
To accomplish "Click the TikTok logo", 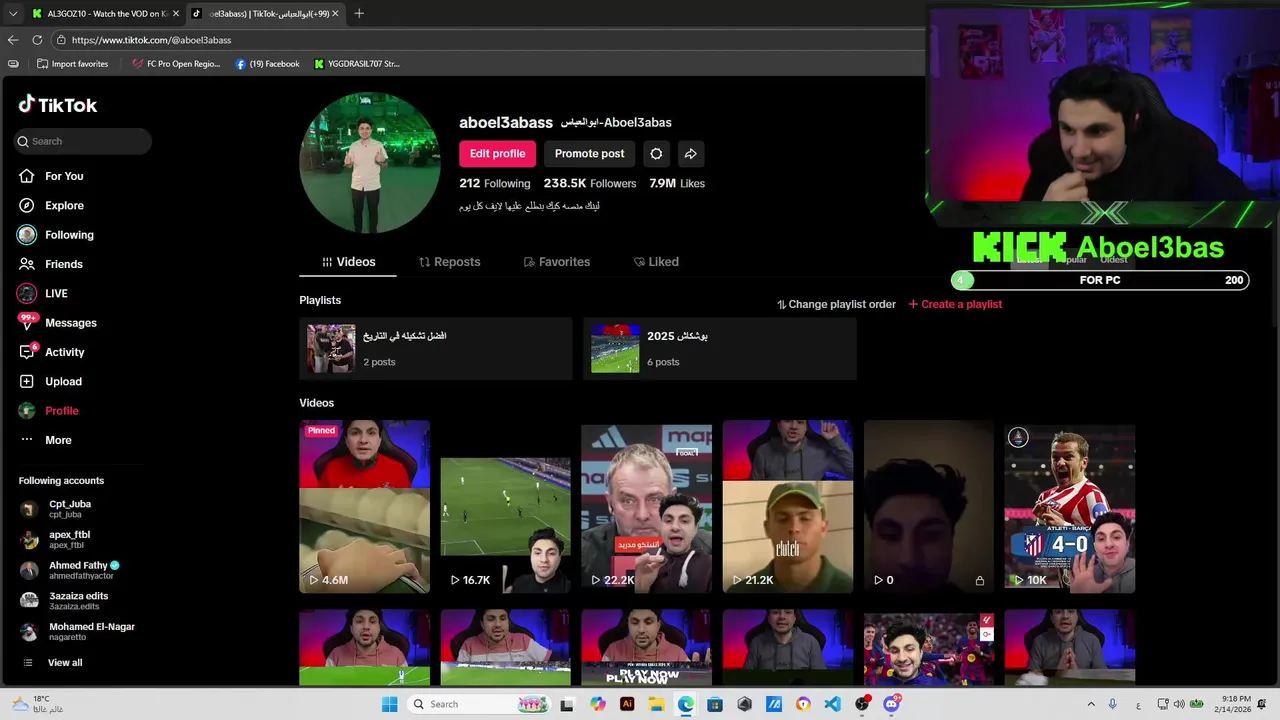I will coord(57,105).
